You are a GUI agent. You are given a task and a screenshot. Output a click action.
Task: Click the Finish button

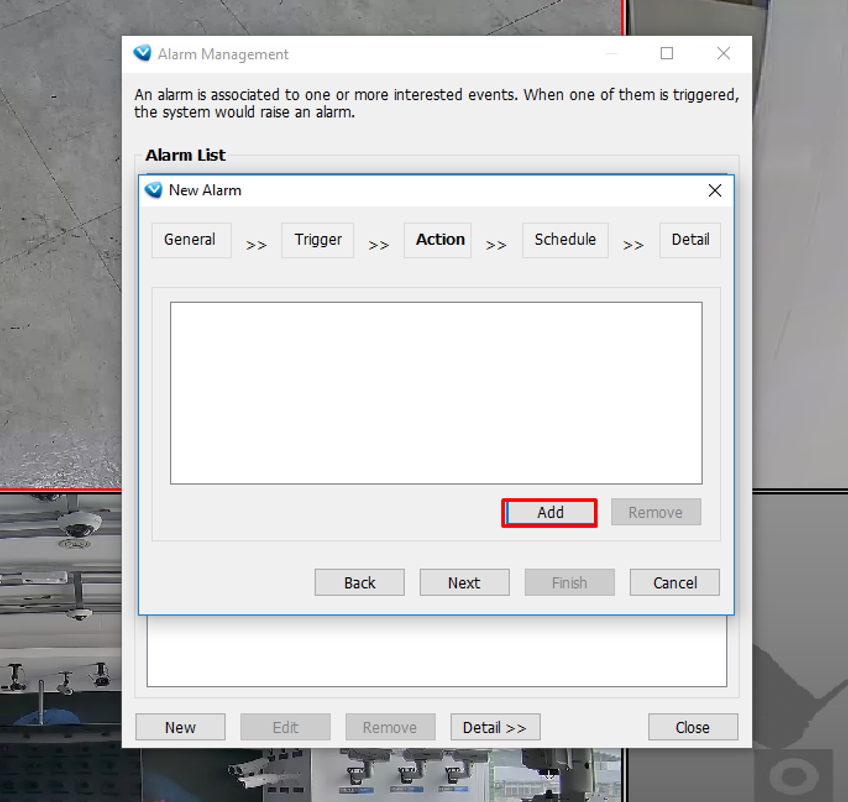(x=569, y=583)
